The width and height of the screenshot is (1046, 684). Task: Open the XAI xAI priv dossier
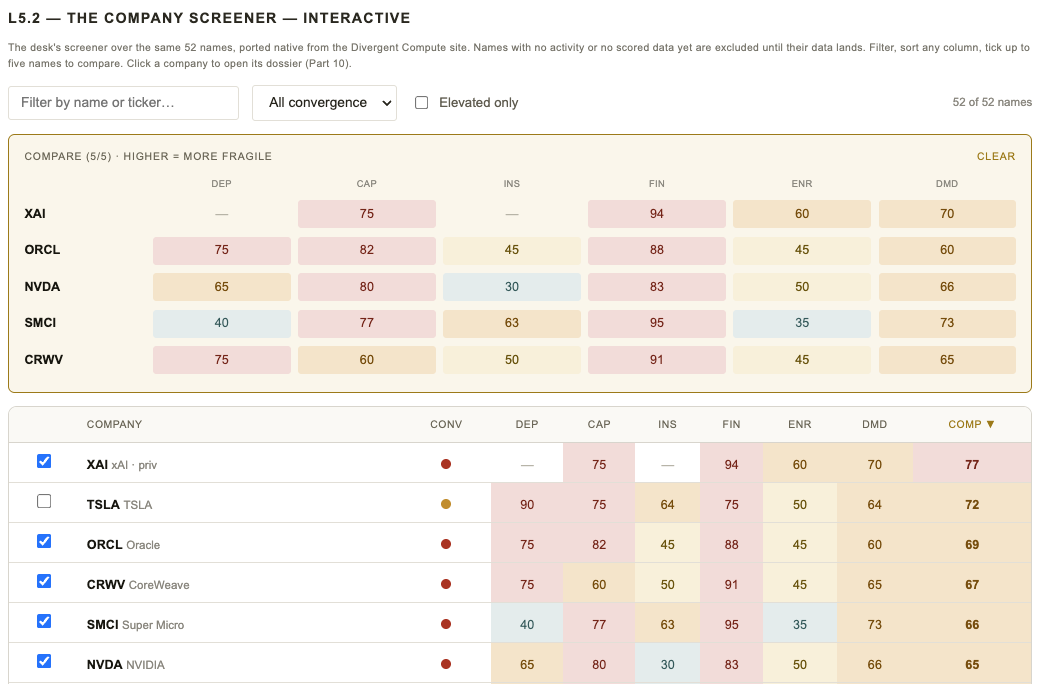tap(121, 464)
